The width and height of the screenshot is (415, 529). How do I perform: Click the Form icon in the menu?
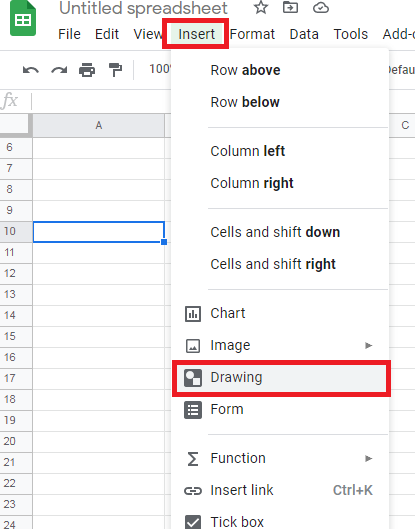pos(193,410)
